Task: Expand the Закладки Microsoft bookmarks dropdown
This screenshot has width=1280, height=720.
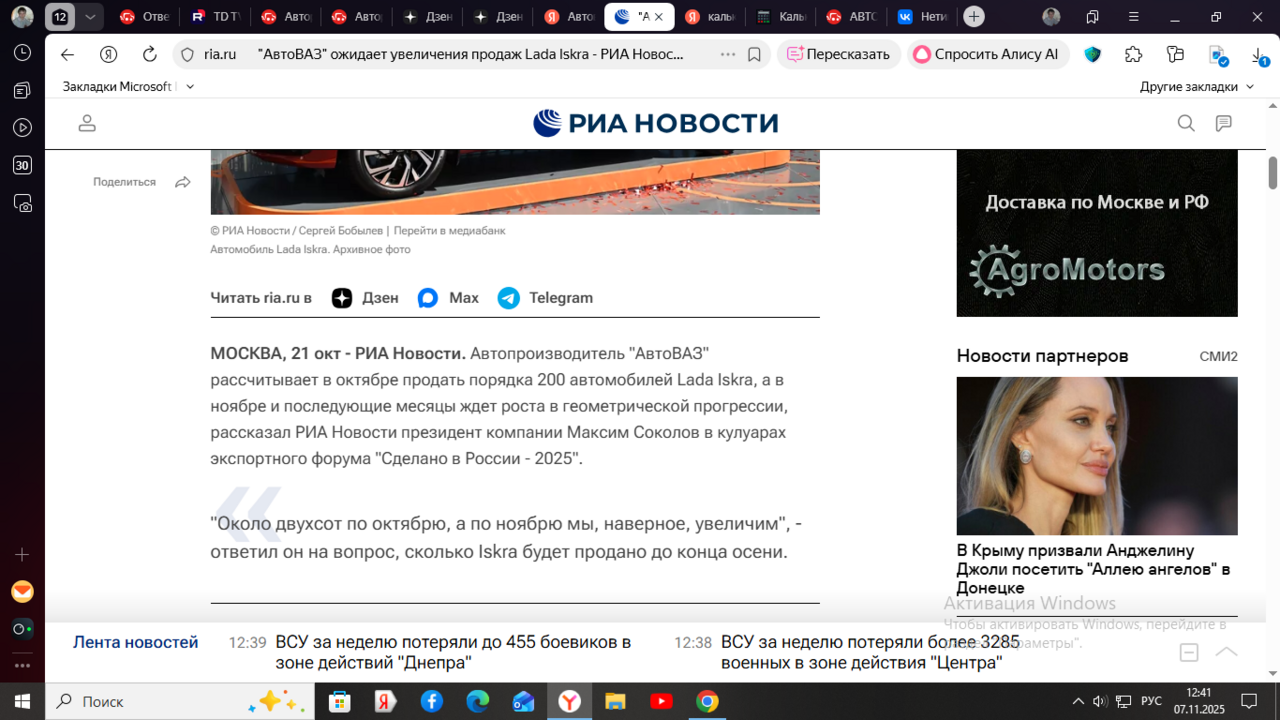Action: click(190, 87)
